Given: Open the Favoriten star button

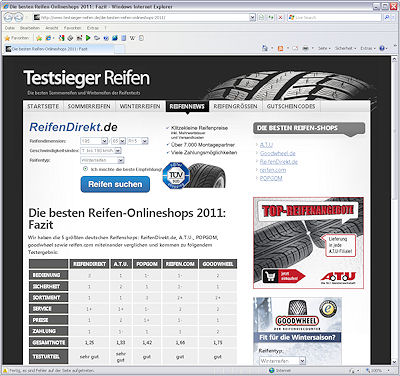Looking at the screenshot, I should point(17,38).
